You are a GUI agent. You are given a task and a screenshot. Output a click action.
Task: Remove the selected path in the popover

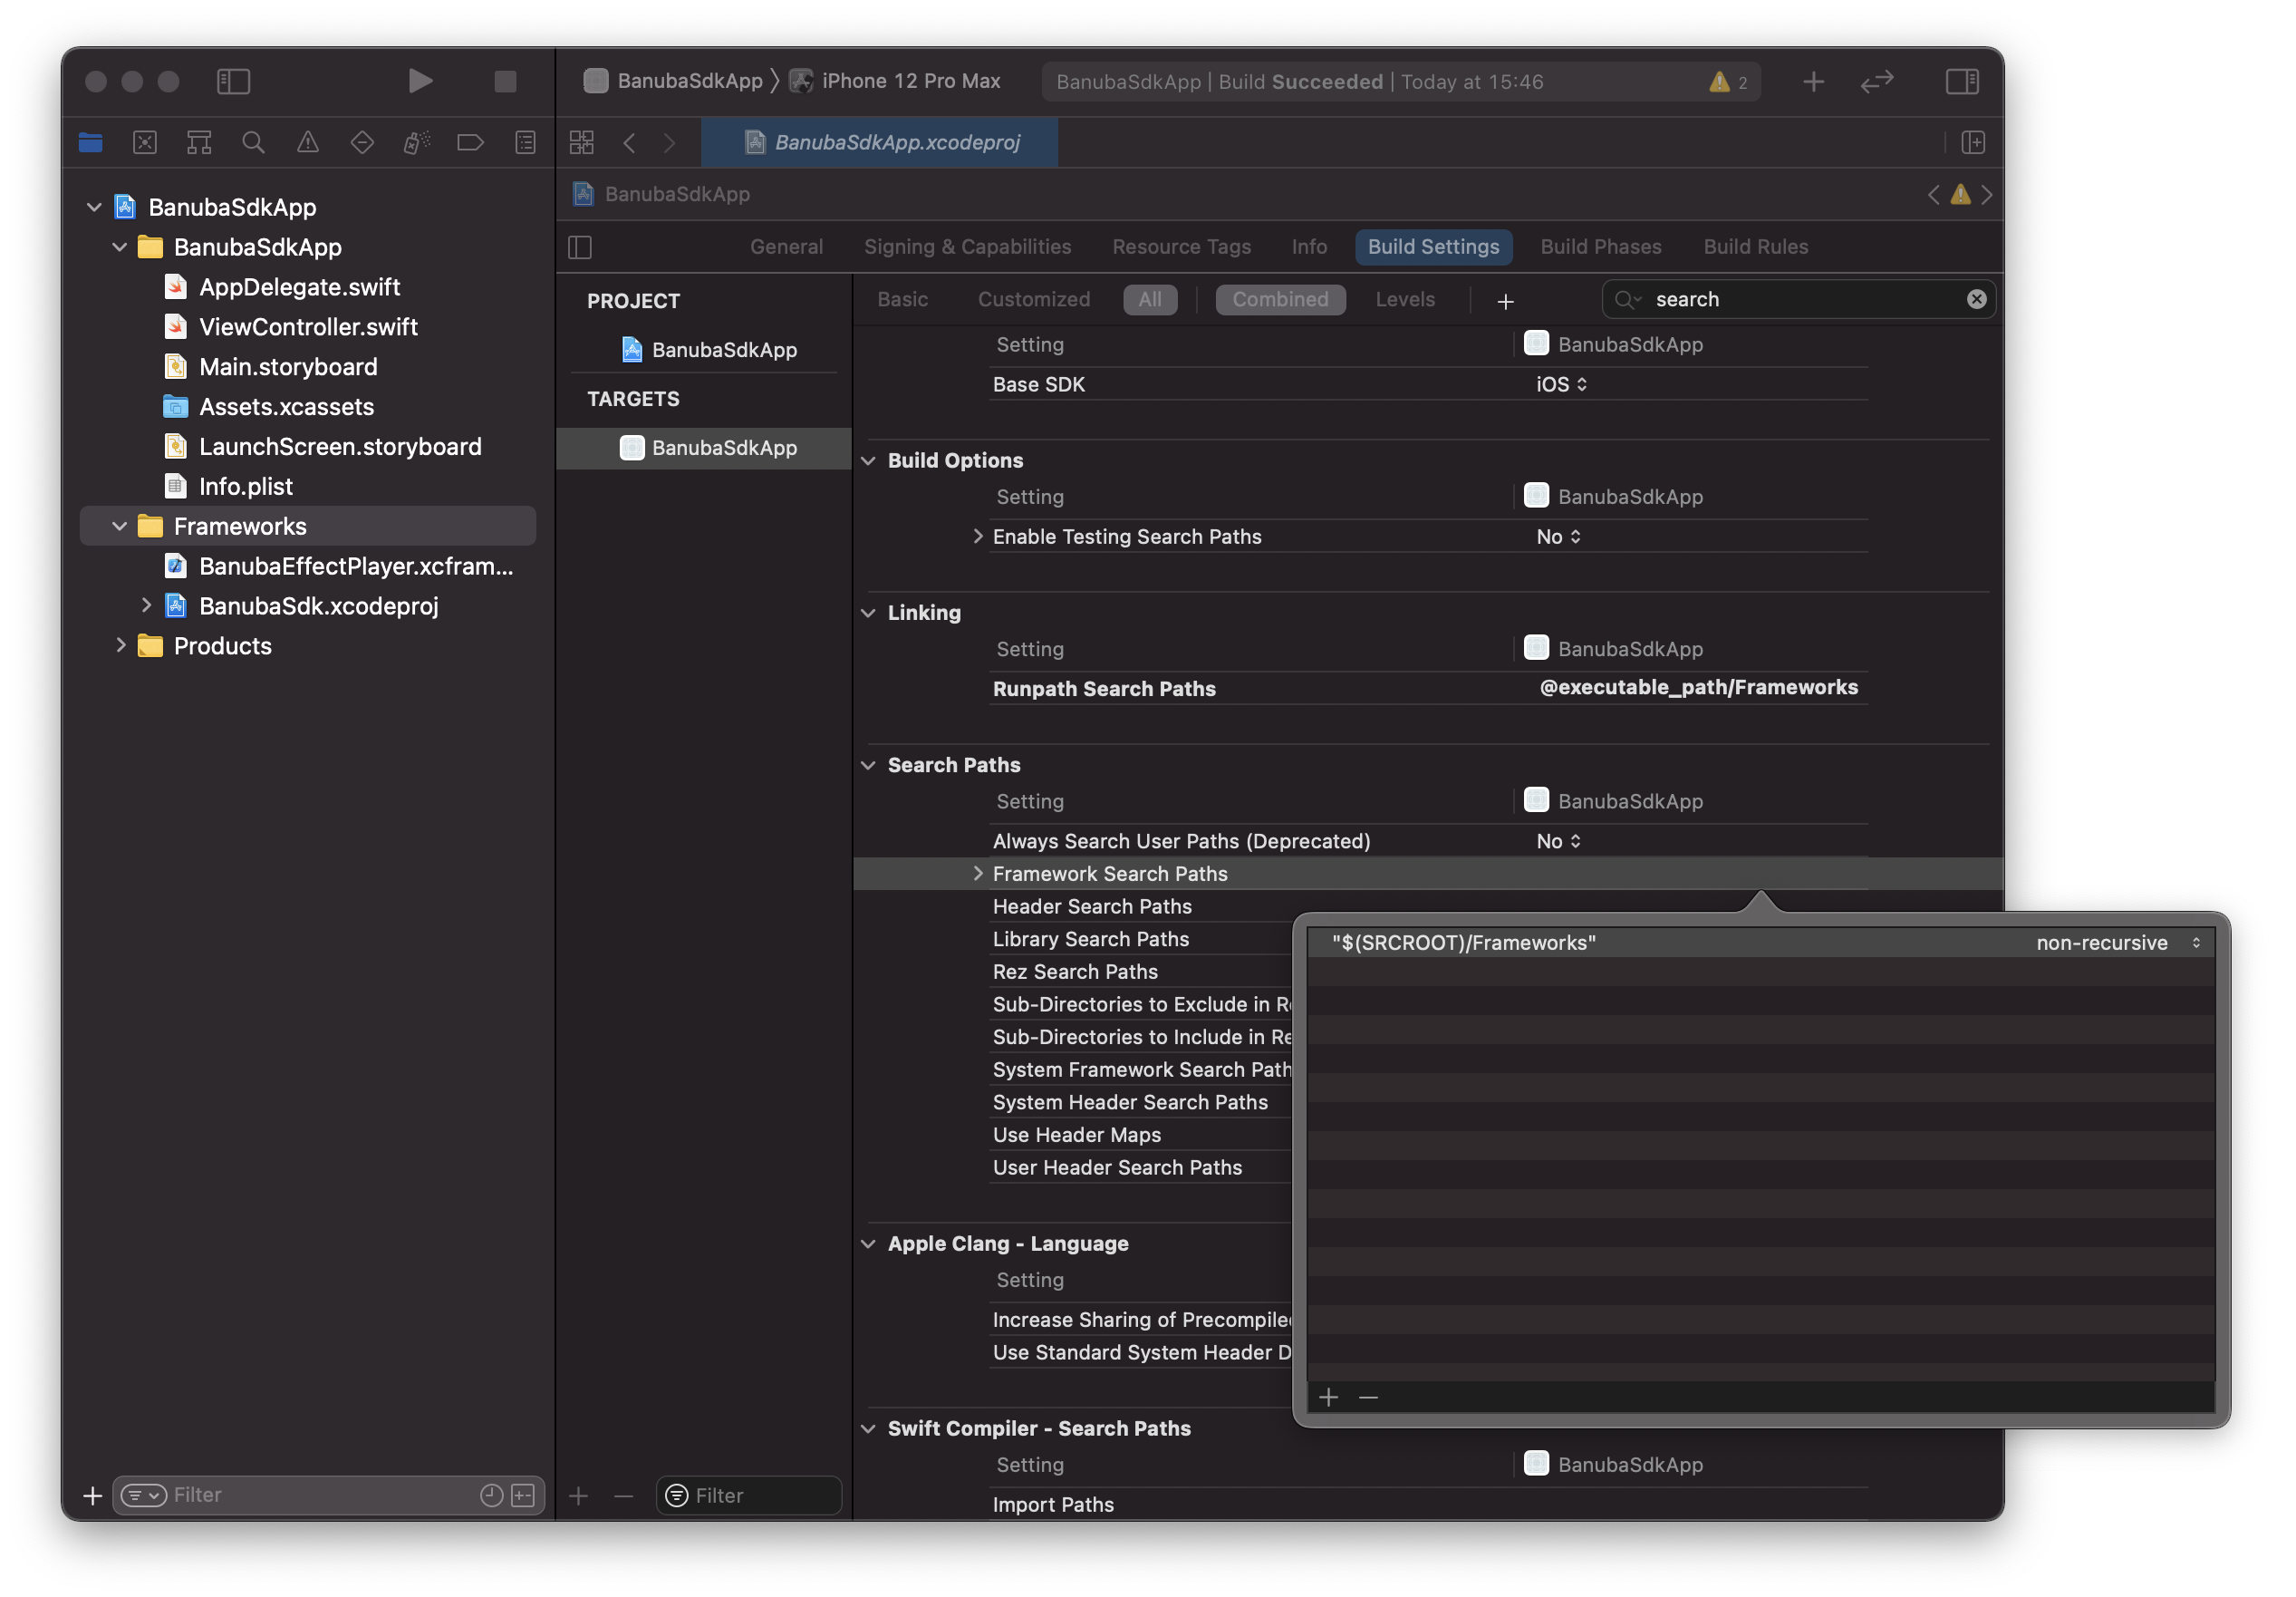point(1368,1396)
